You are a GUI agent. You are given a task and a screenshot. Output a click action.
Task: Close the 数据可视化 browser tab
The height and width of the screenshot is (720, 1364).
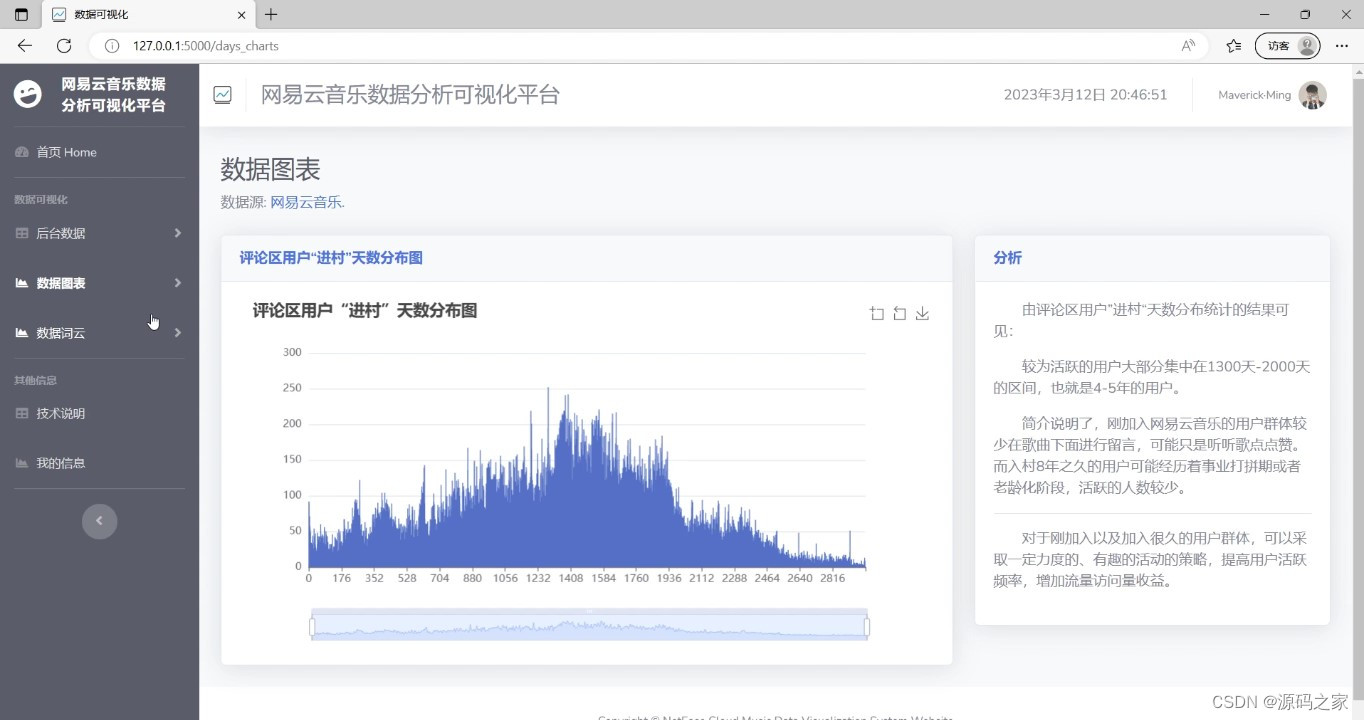pyautogui.click(x=241, y=15)
